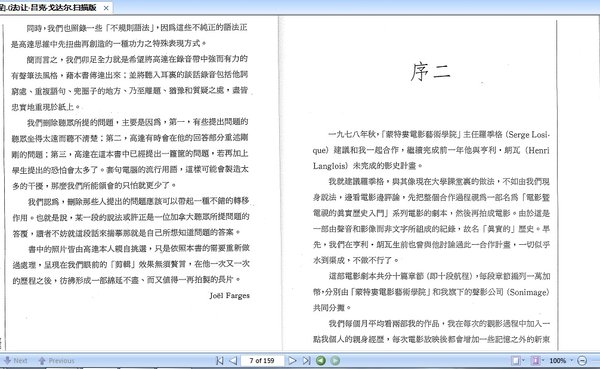The width and height of the screenshot is (600, 369).
Task: Close the 戈达尔扫描版 document tab
Action: point(106,8)
